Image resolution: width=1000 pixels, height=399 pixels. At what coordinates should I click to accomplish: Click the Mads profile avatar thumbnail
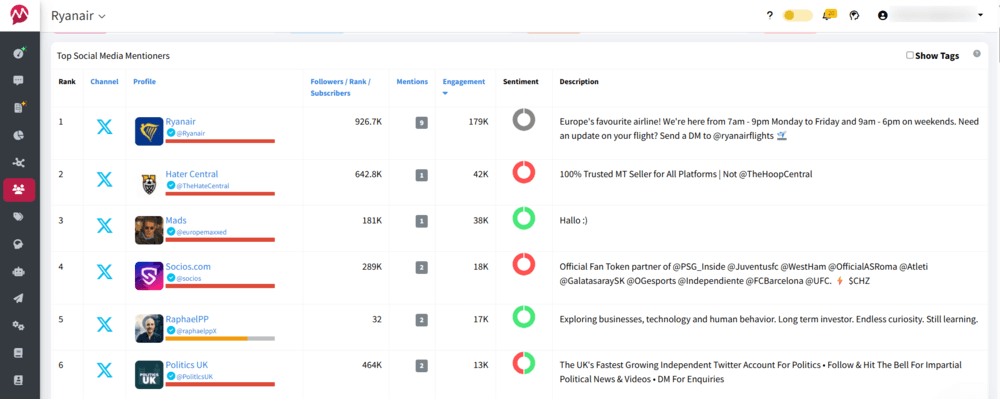pyautogui.click(x=149, y=230)
